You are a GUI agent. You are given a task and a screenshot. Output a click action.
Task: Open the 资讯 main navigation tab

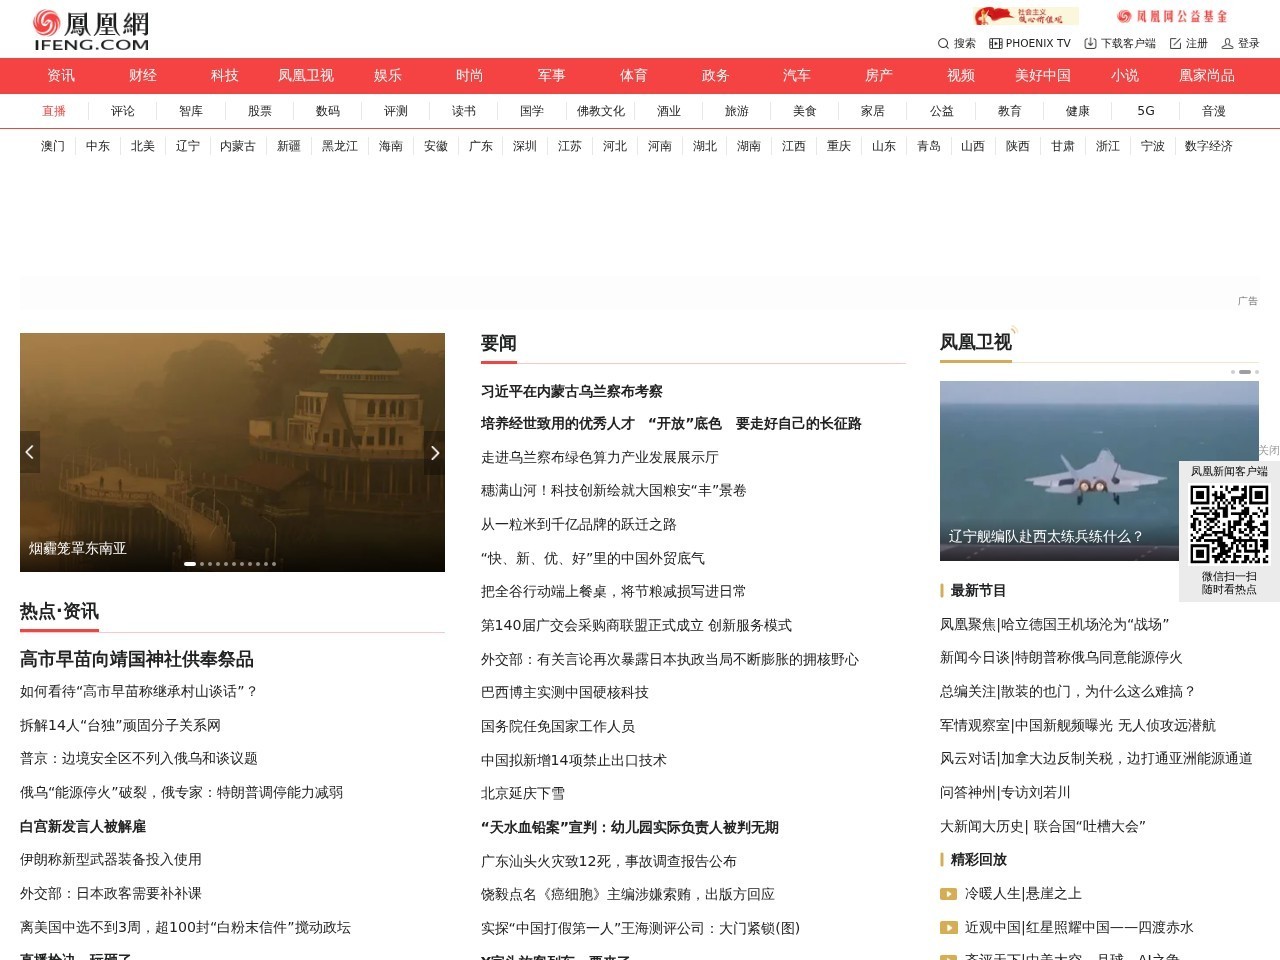61,75
